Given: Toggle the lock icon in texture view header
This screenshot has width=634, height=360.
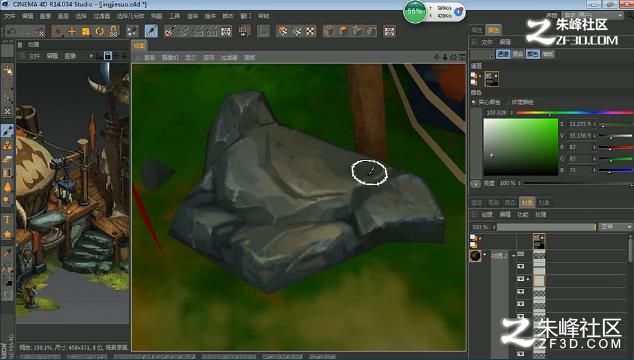Looking at the screenshot, I should 108,56.
